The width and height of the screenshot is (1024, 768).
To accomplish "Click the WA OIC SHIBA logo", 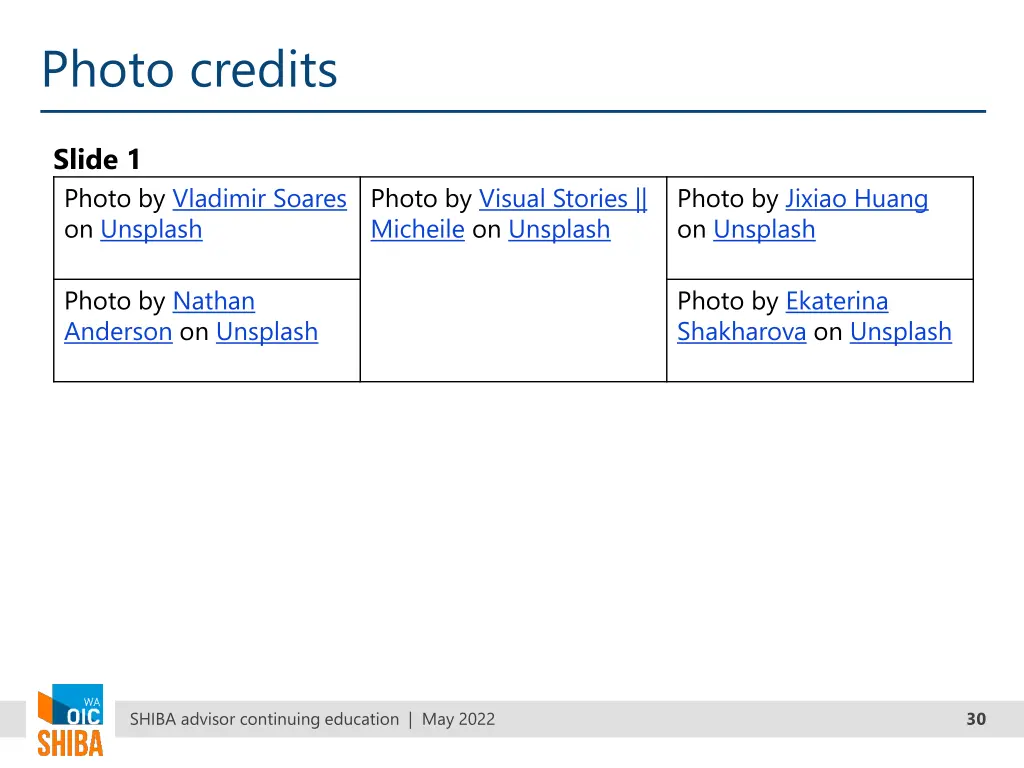I will [x=71, y=720].
